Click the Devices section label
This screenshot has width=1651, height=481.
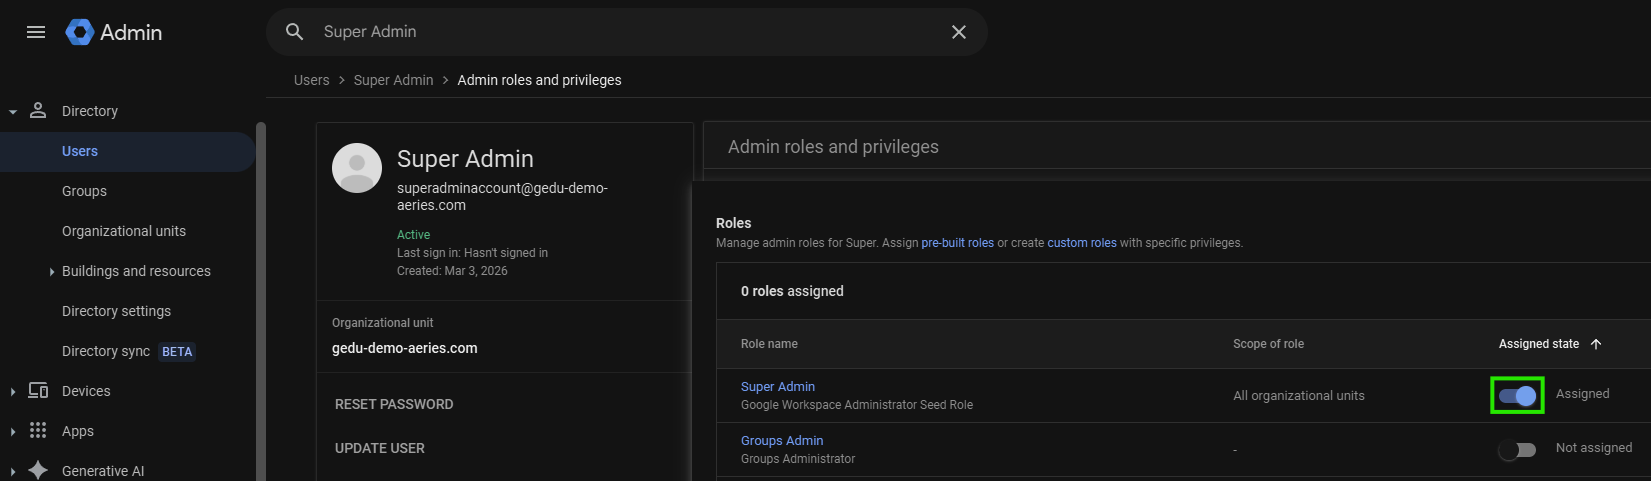point(86,391)
